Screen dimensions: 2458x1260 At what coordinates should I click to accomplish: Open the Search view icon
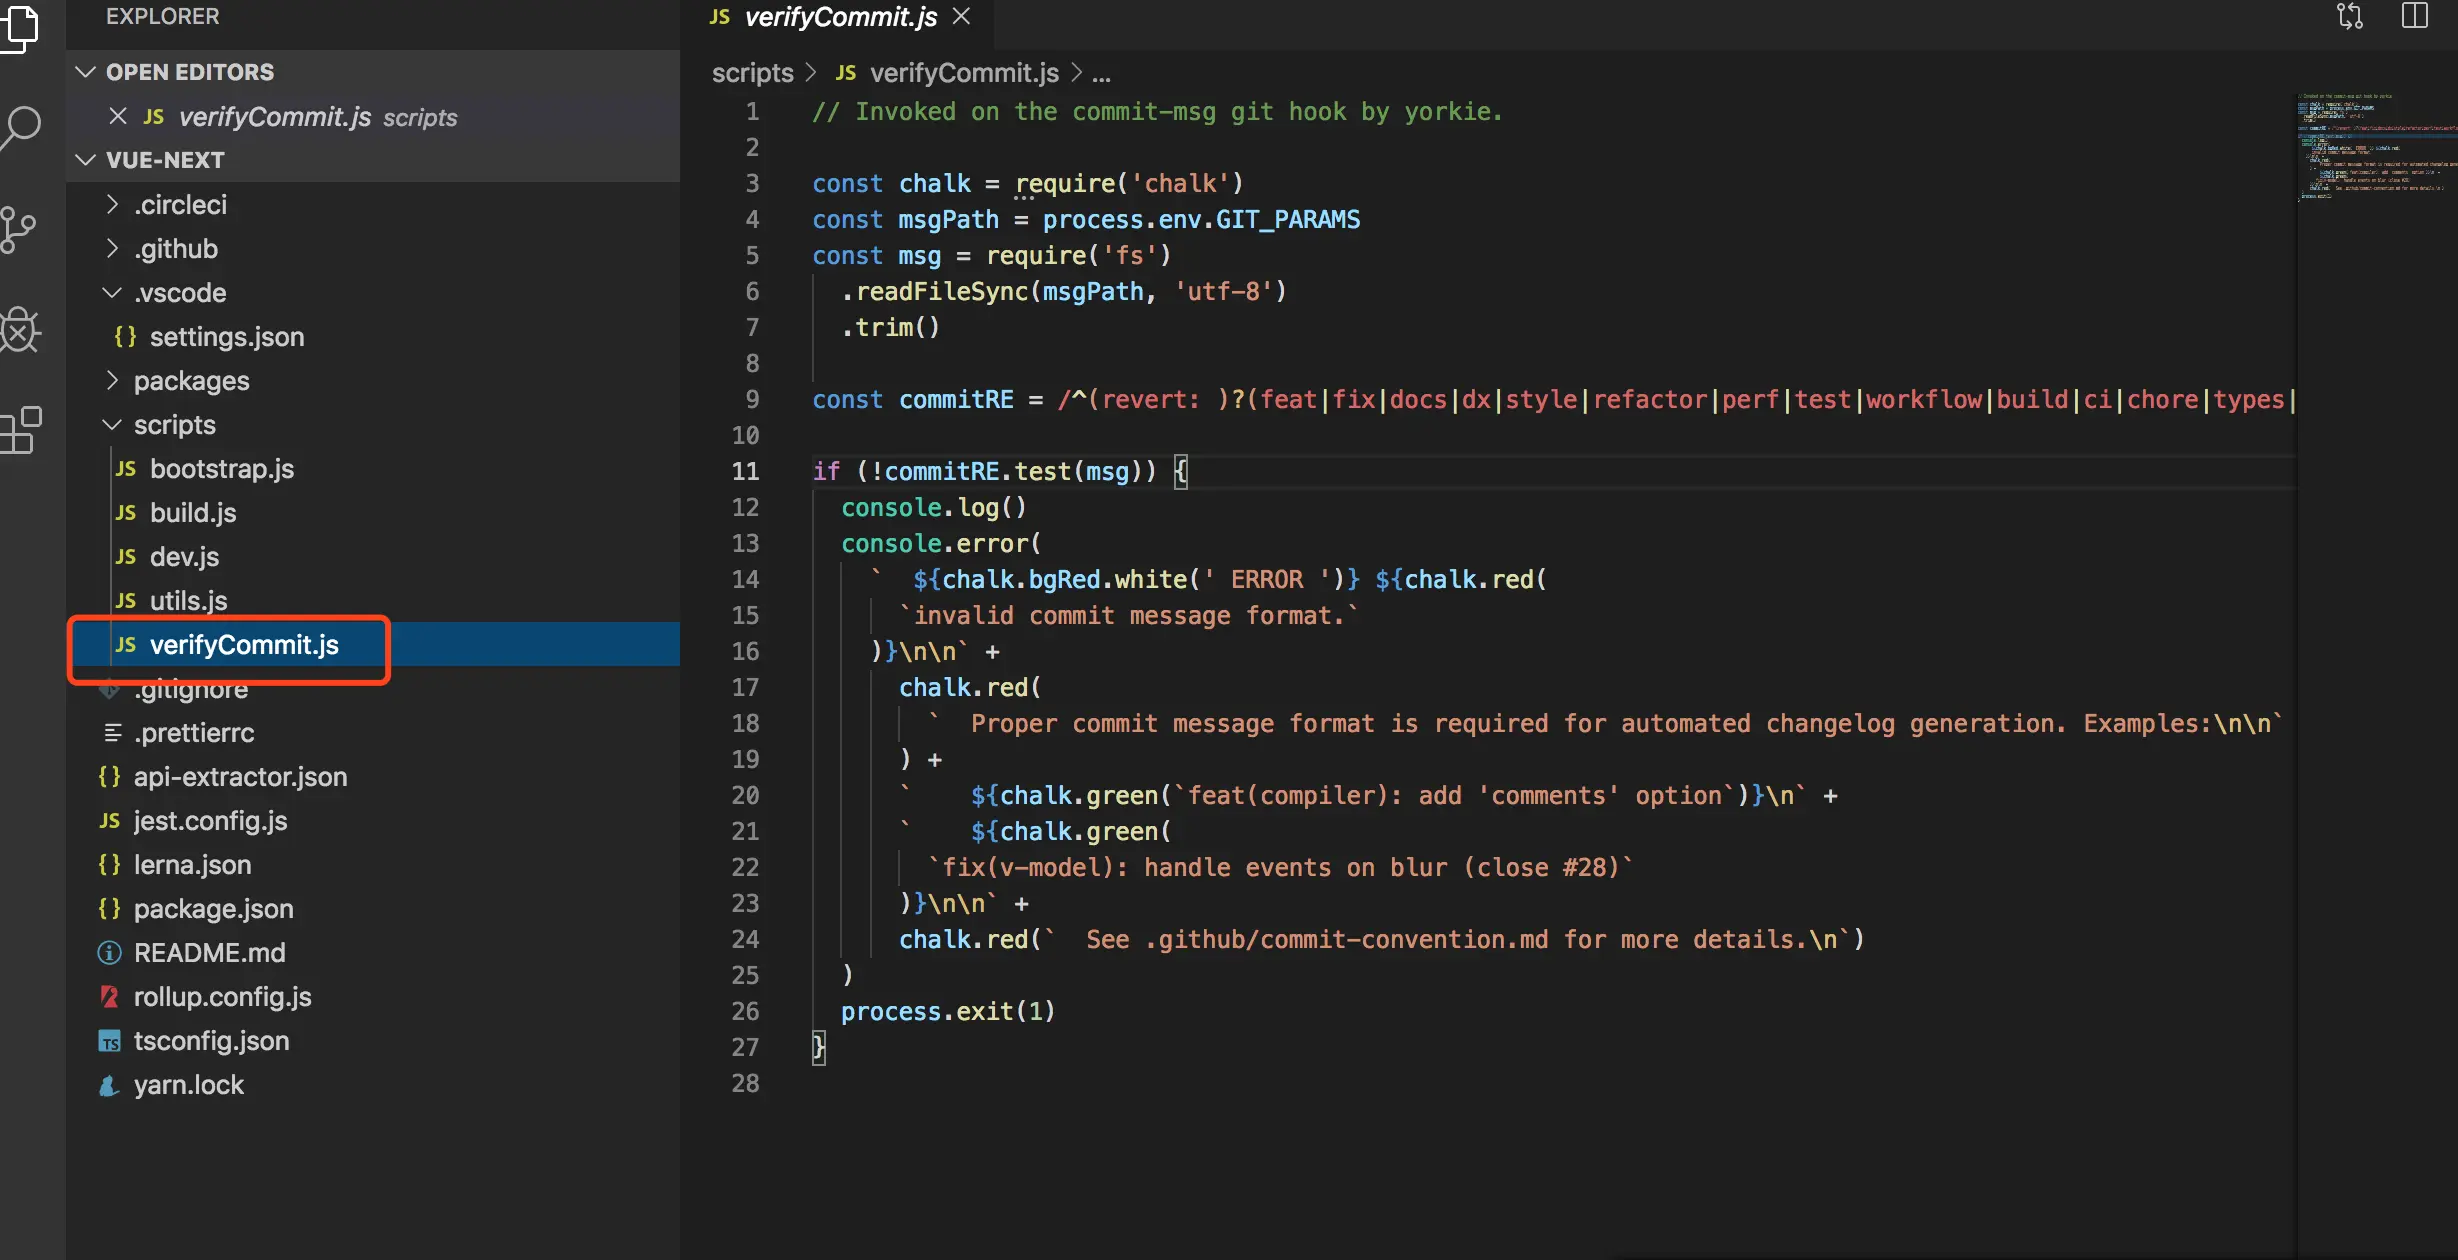tap(22, 128)
